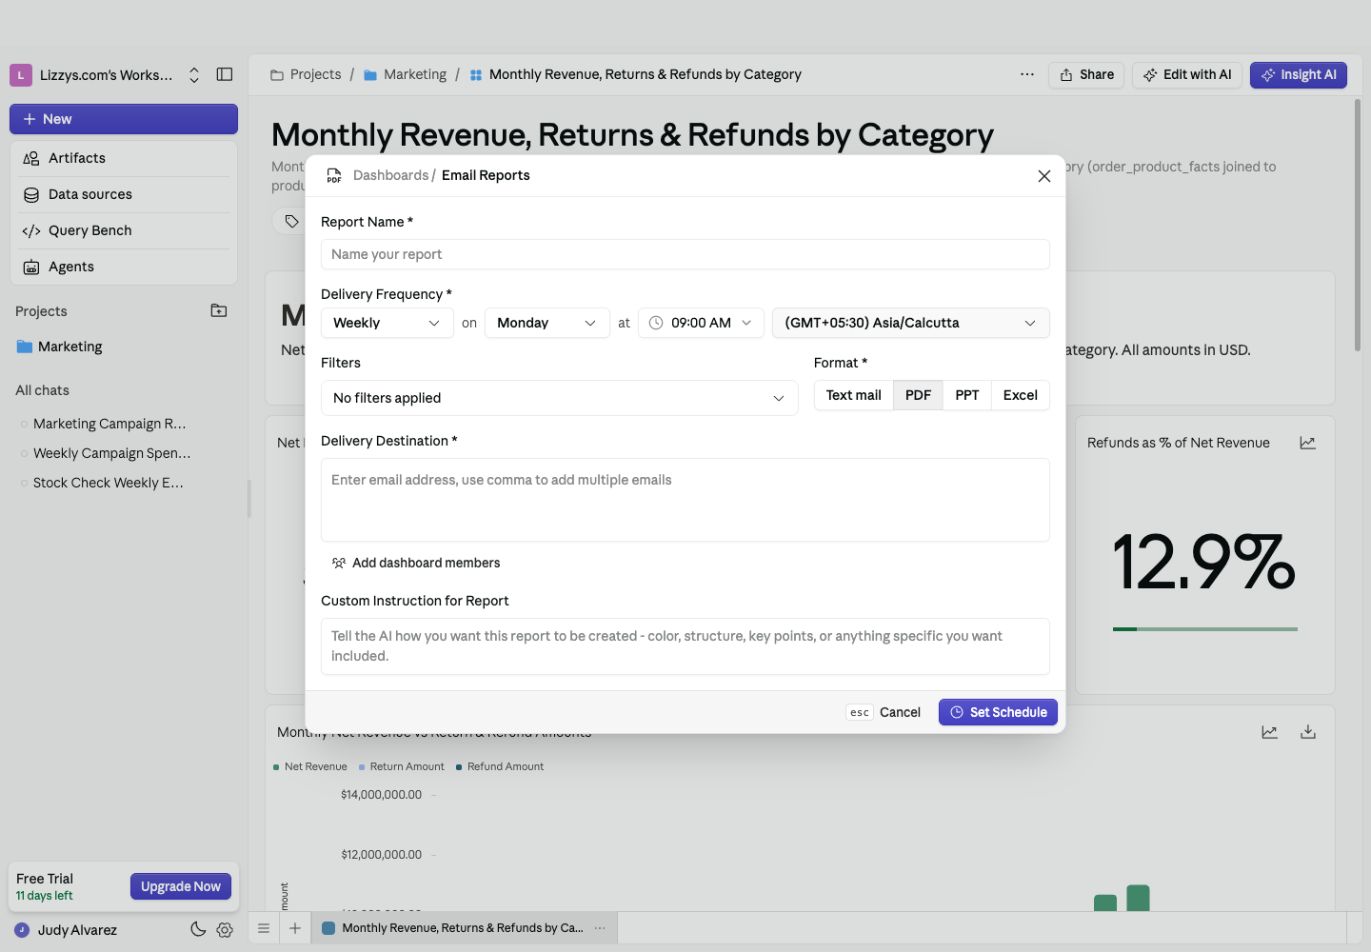The image size is (1371, 952).
Task: Select the Monthly Revenue bottom tab
Action: tap(462, 928)
